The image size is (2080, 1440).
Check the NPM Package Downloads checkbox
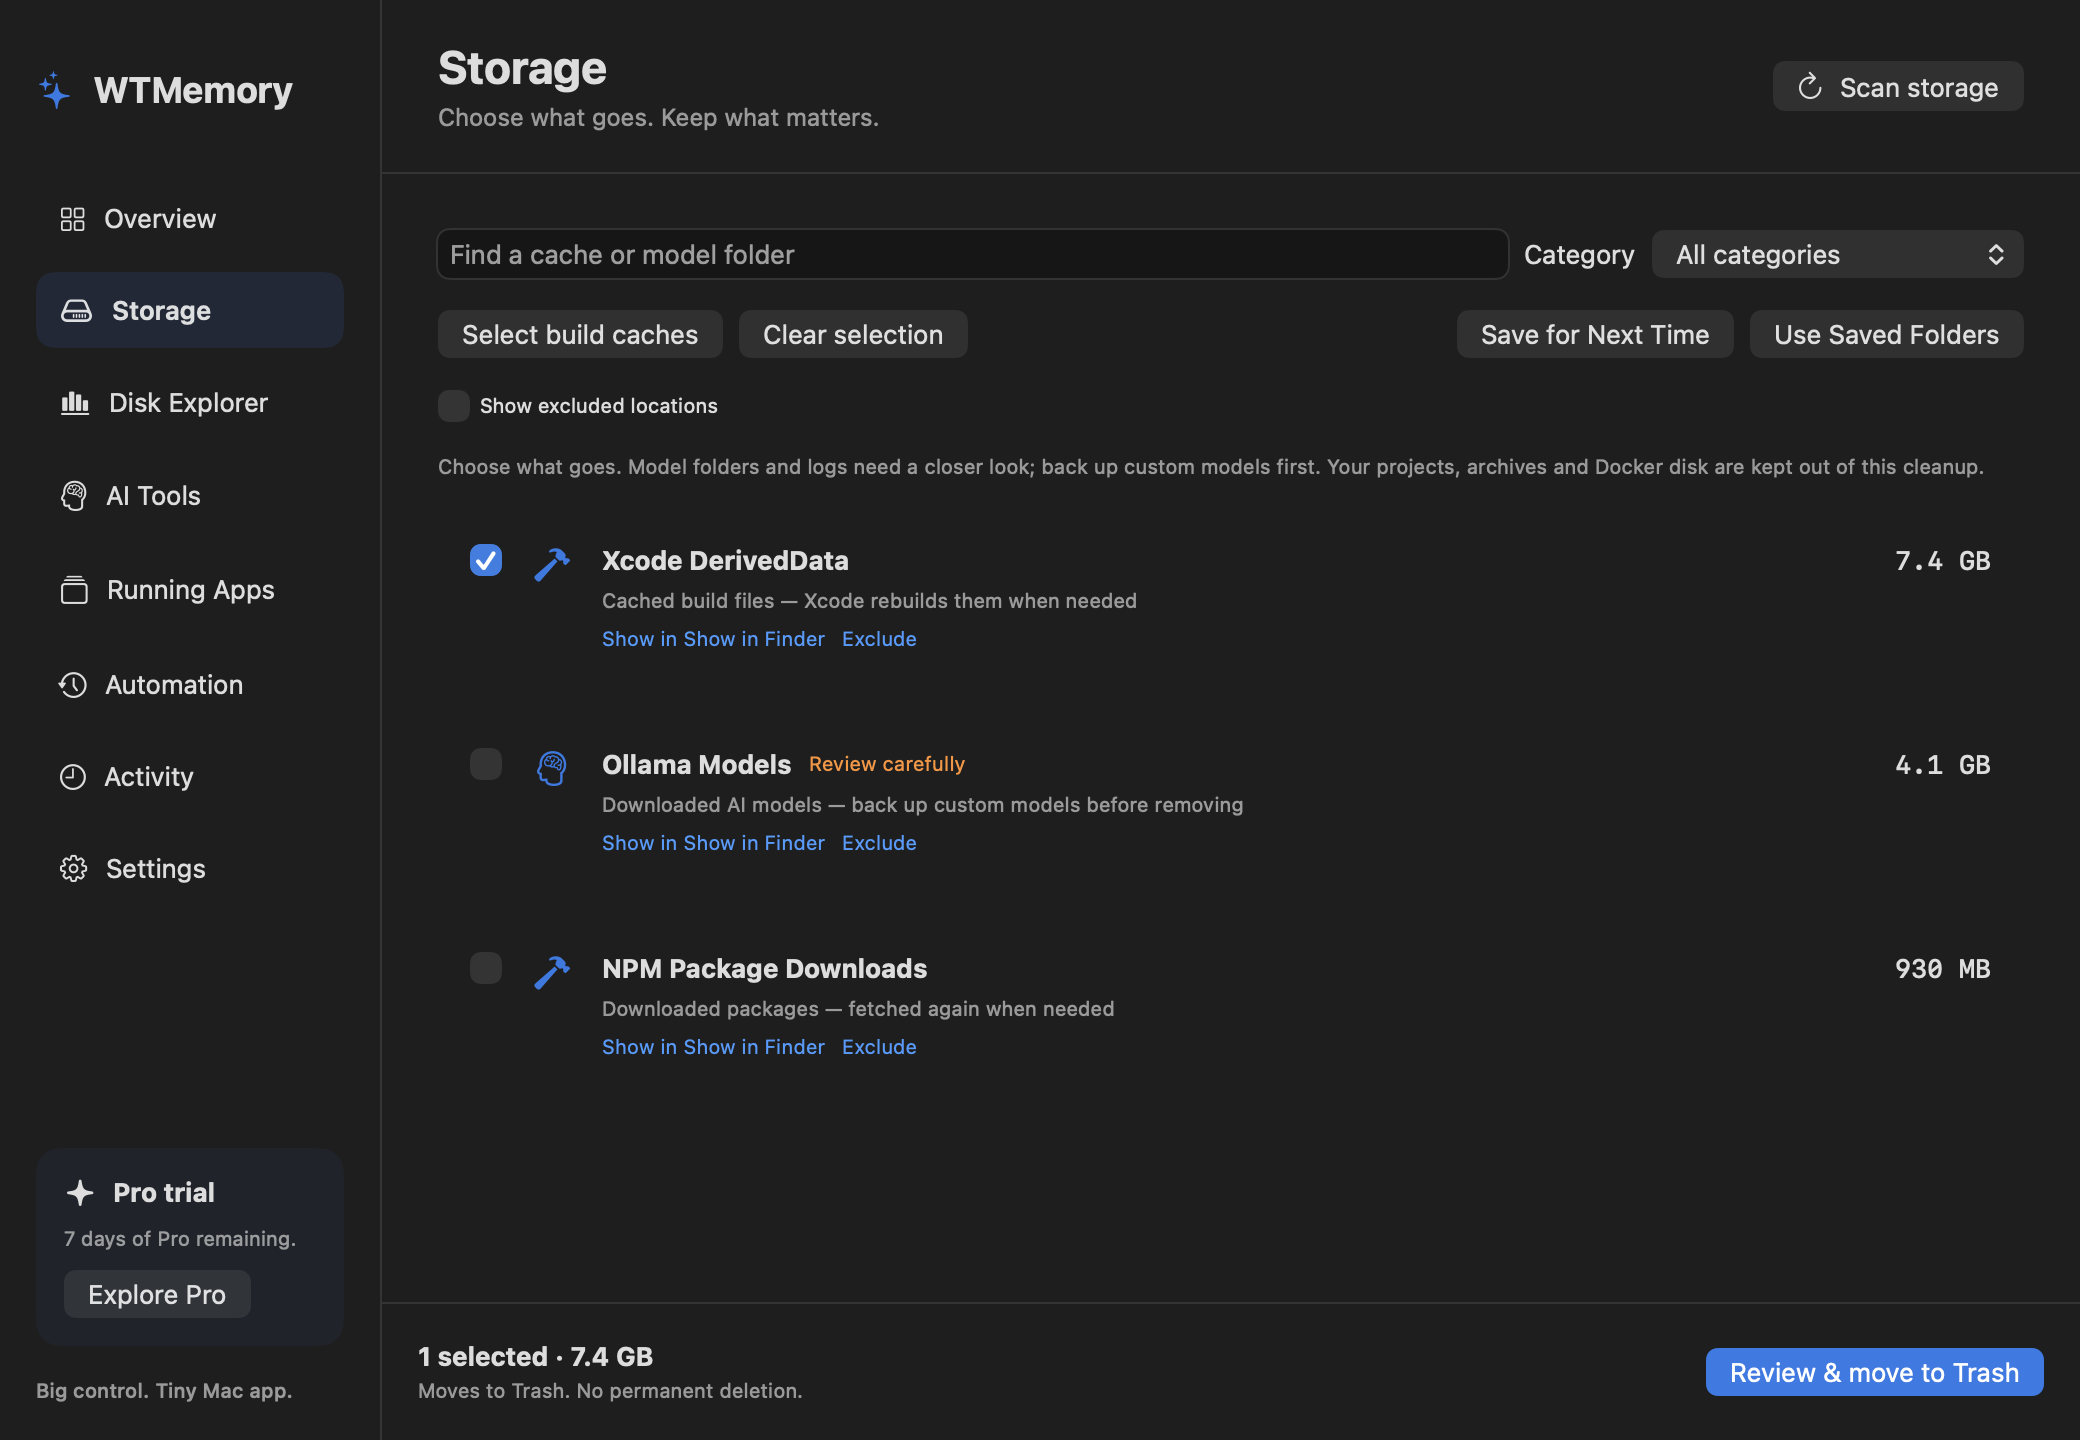pos(486,968)
